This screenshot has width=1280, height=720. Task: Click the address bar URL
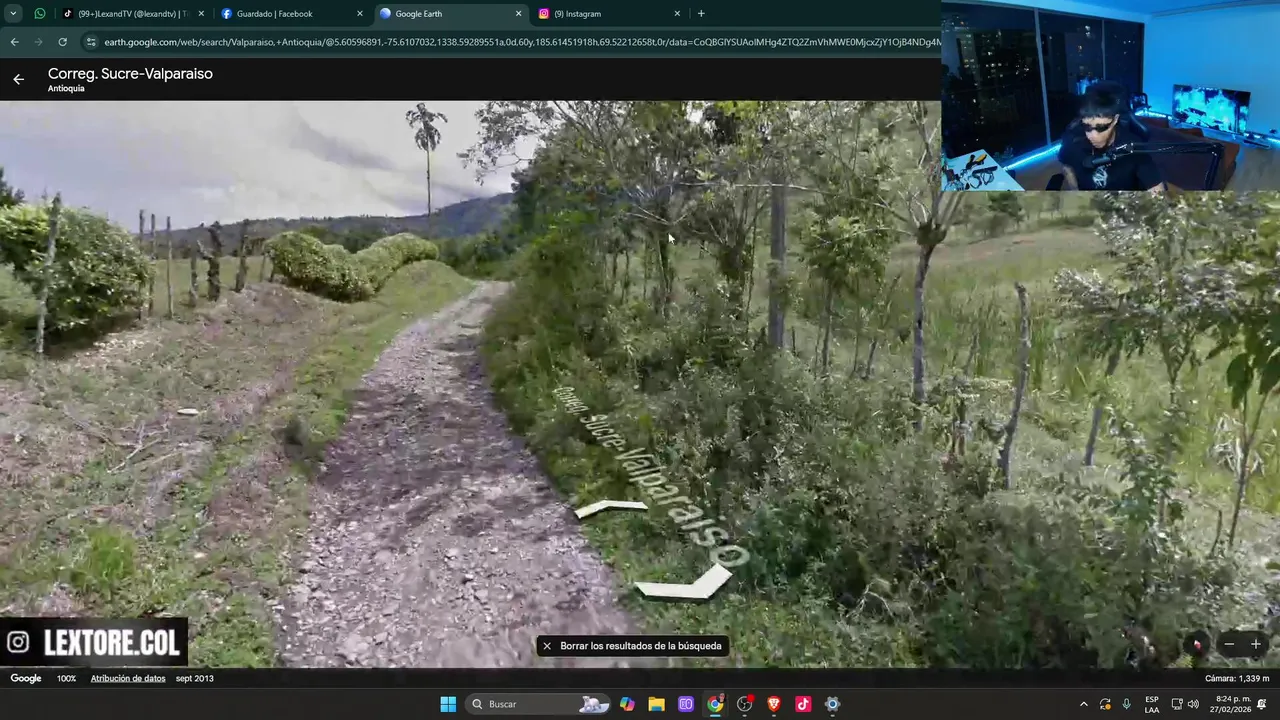point(520,42)
